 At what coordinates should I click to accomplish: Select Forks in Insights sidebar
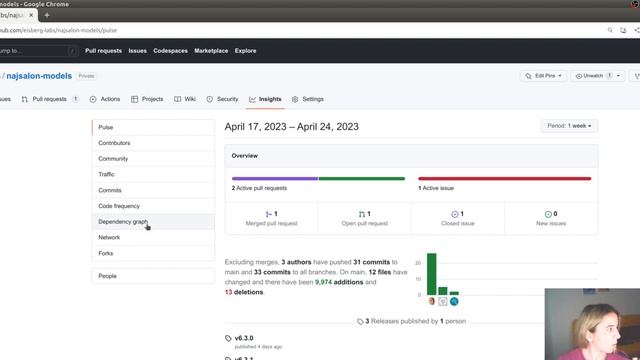pyautogui.click(x=153, y=253)
